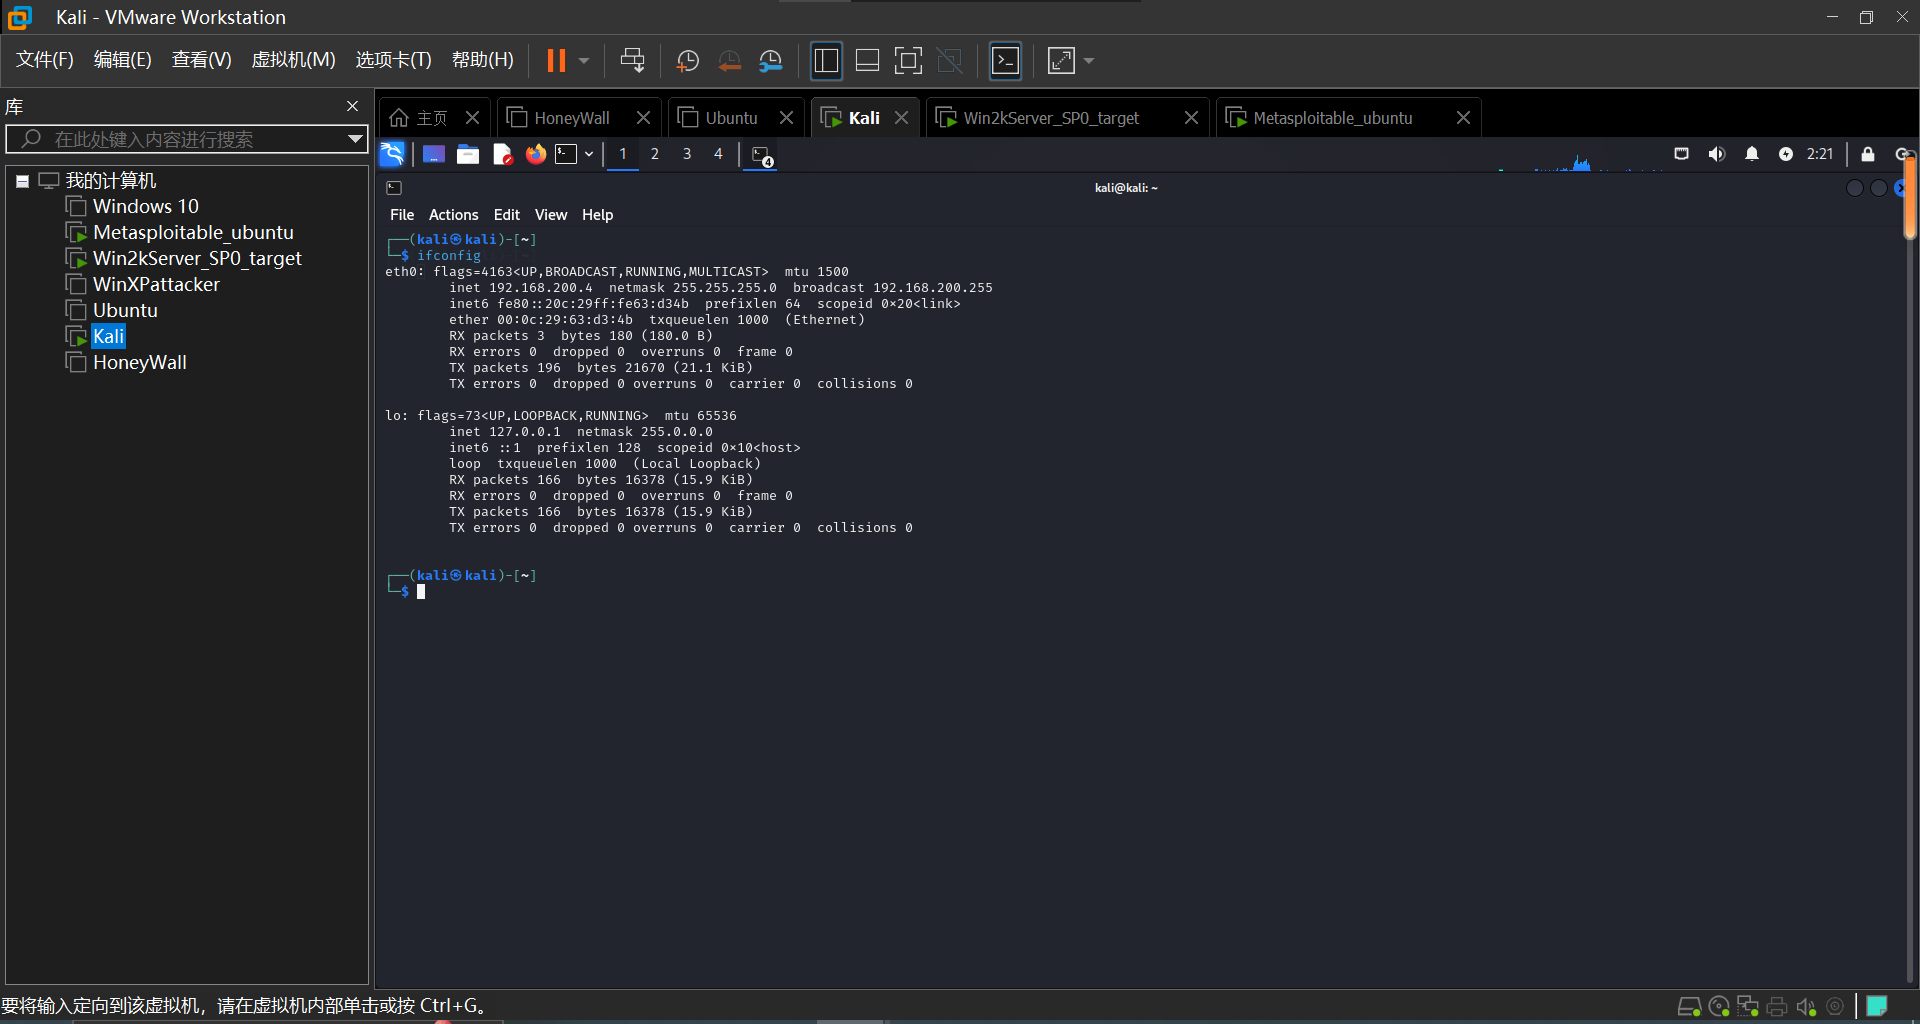Enter full screen mode
This screenshot has width=1920, height=1024.
(908, 61)
